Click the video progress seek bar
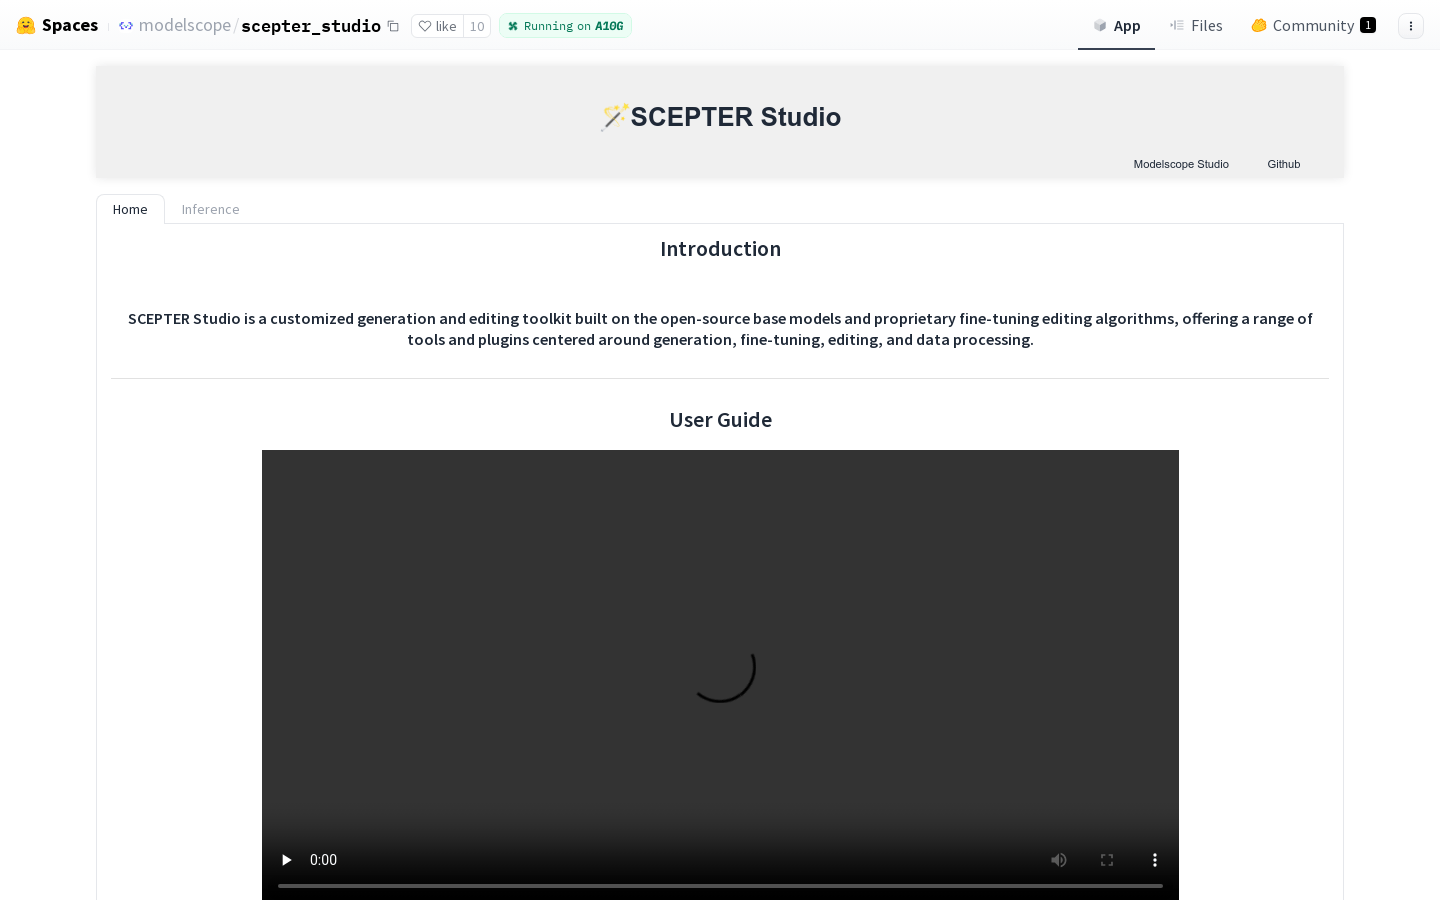 tap(720, 885)
